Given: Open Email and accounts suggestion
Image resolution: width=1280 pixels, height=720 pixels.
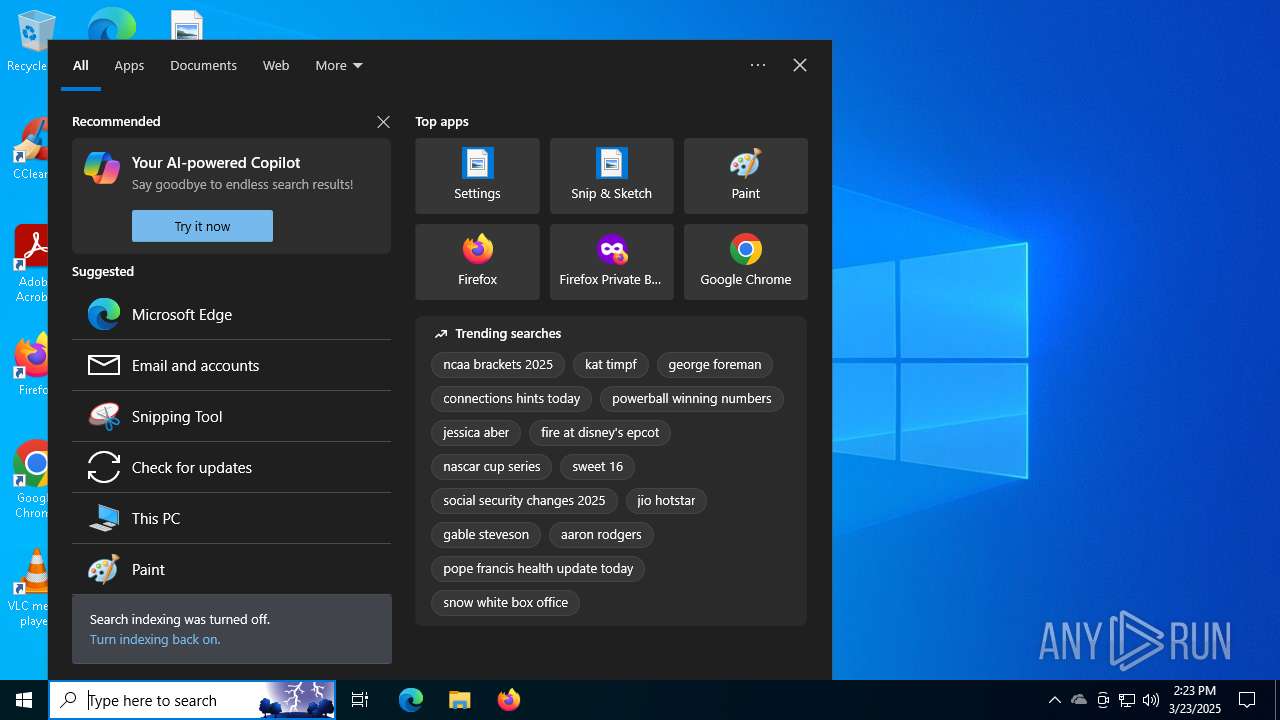Looking at the screenshot, I should coord(231,365).
